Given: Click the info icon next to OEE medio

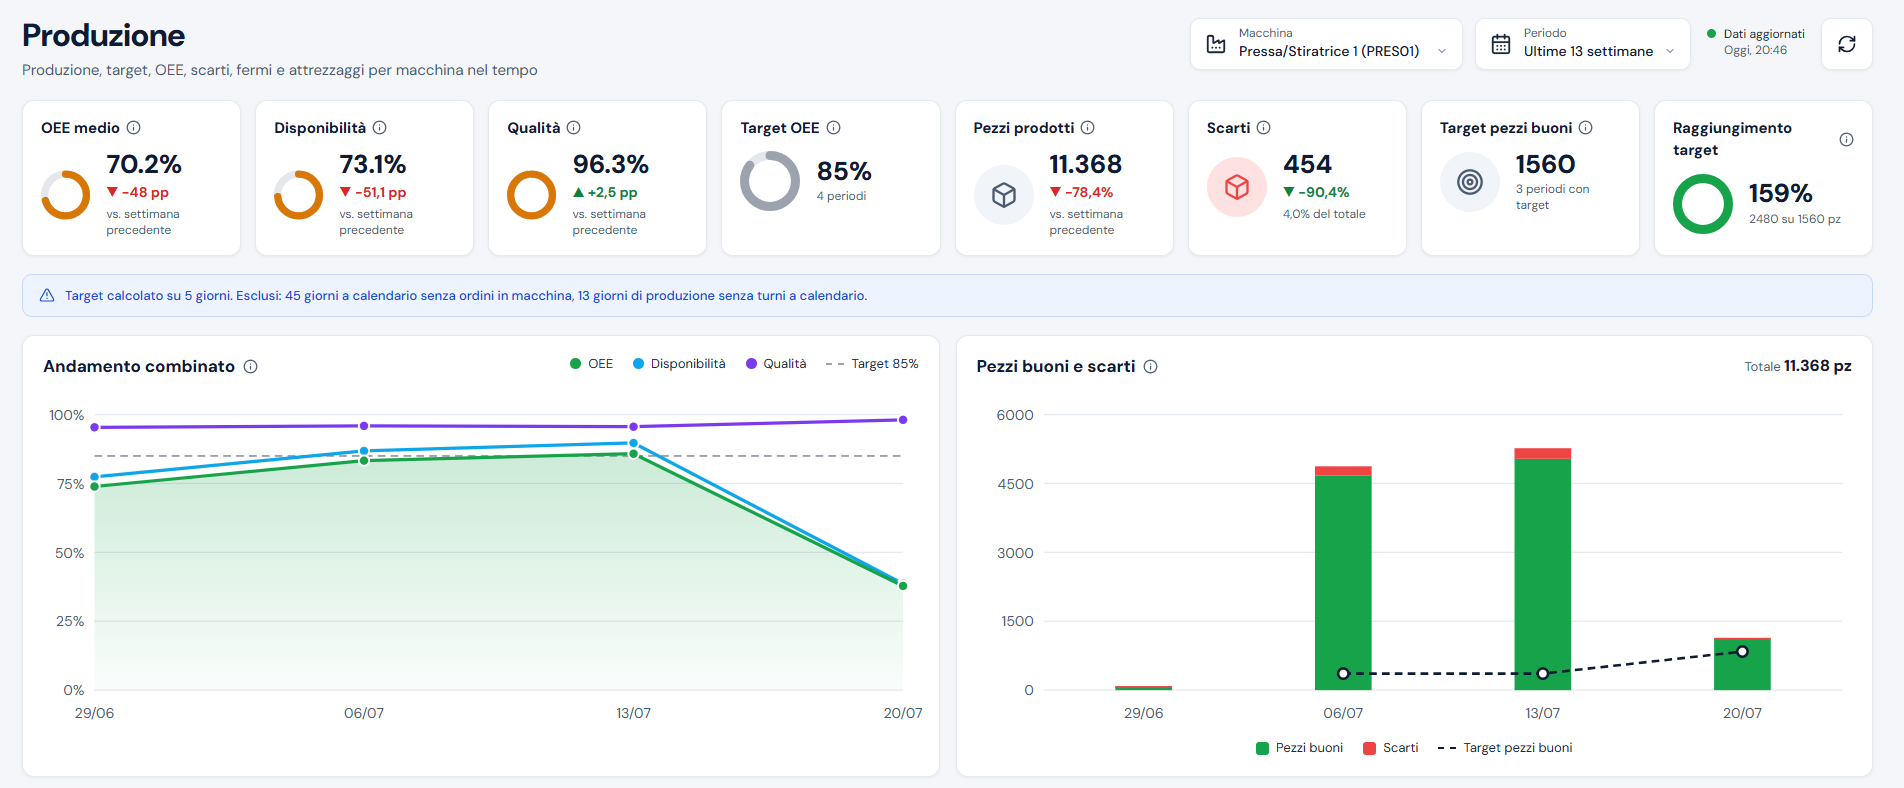Looking at the screenshot, I should (133, 128).
